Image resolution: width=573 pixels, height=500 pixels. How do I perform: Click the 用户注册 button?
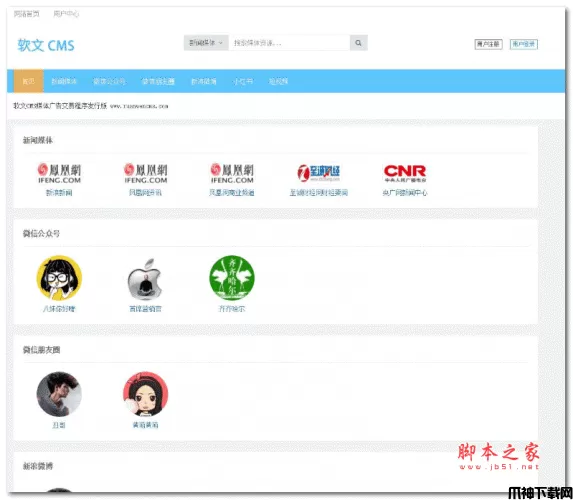point(488,44)
